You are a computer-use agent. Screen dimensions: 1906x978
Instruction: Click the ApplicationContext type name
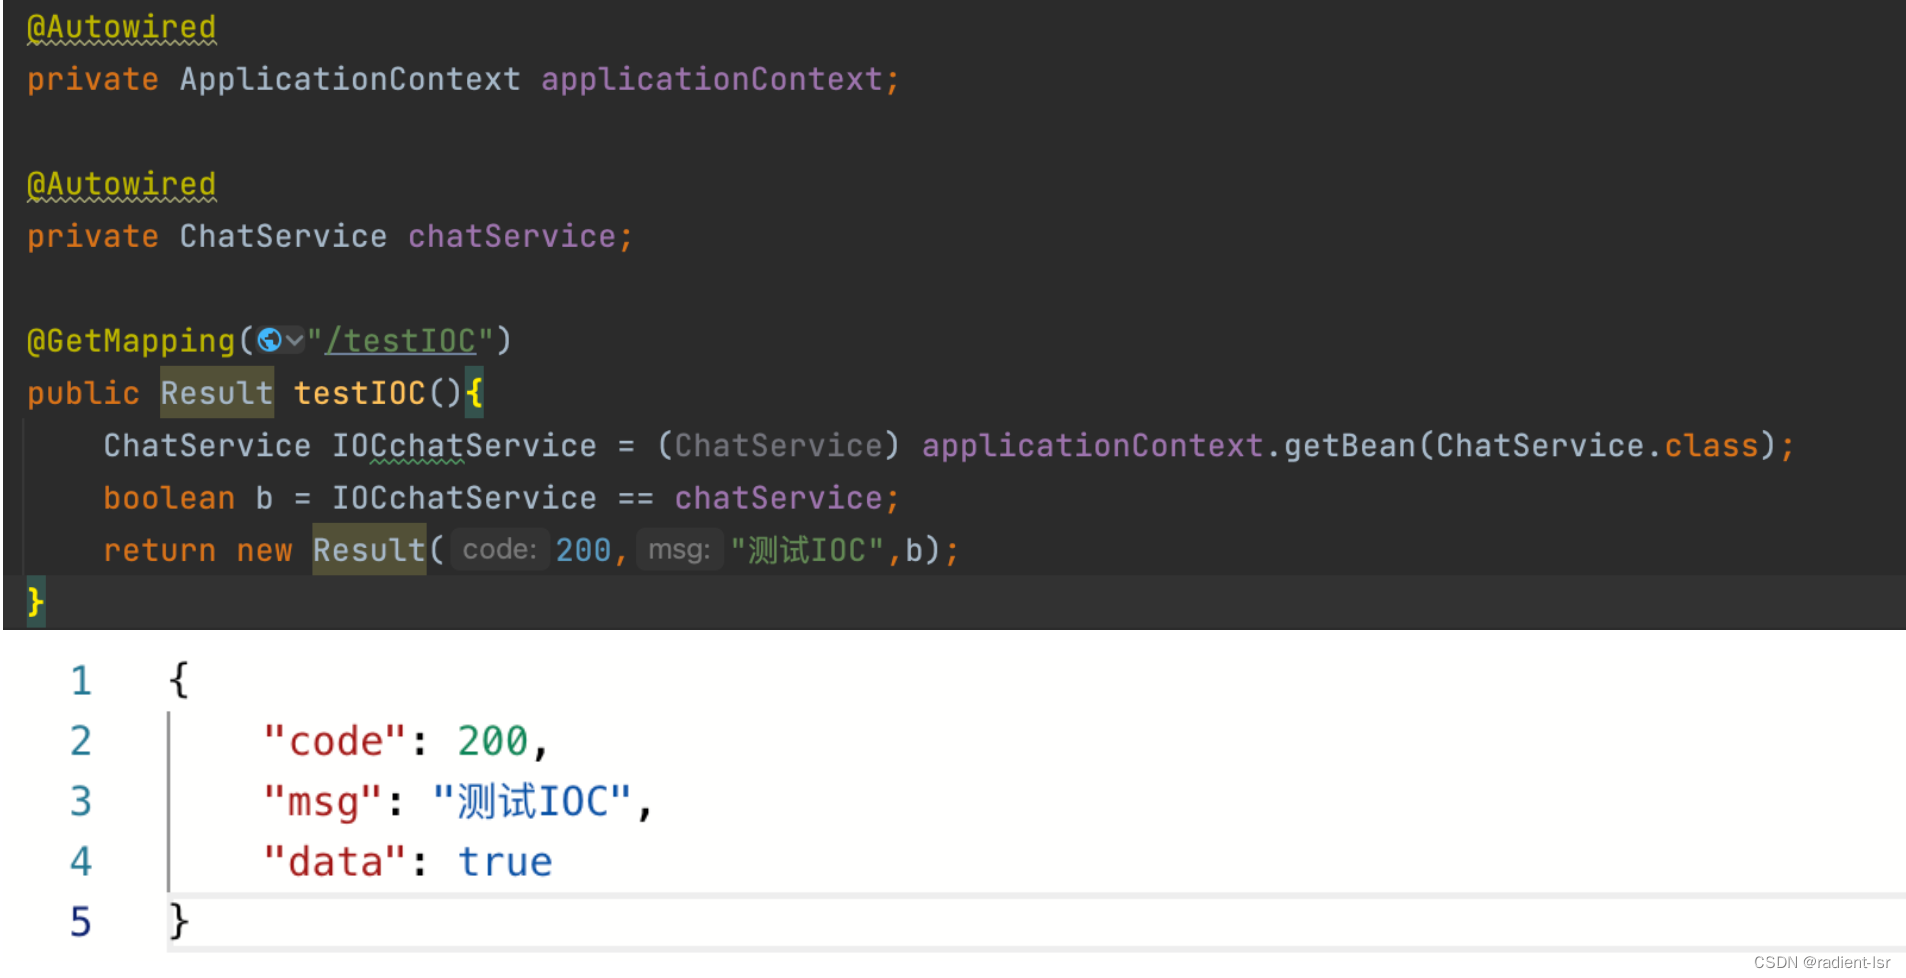350,79
